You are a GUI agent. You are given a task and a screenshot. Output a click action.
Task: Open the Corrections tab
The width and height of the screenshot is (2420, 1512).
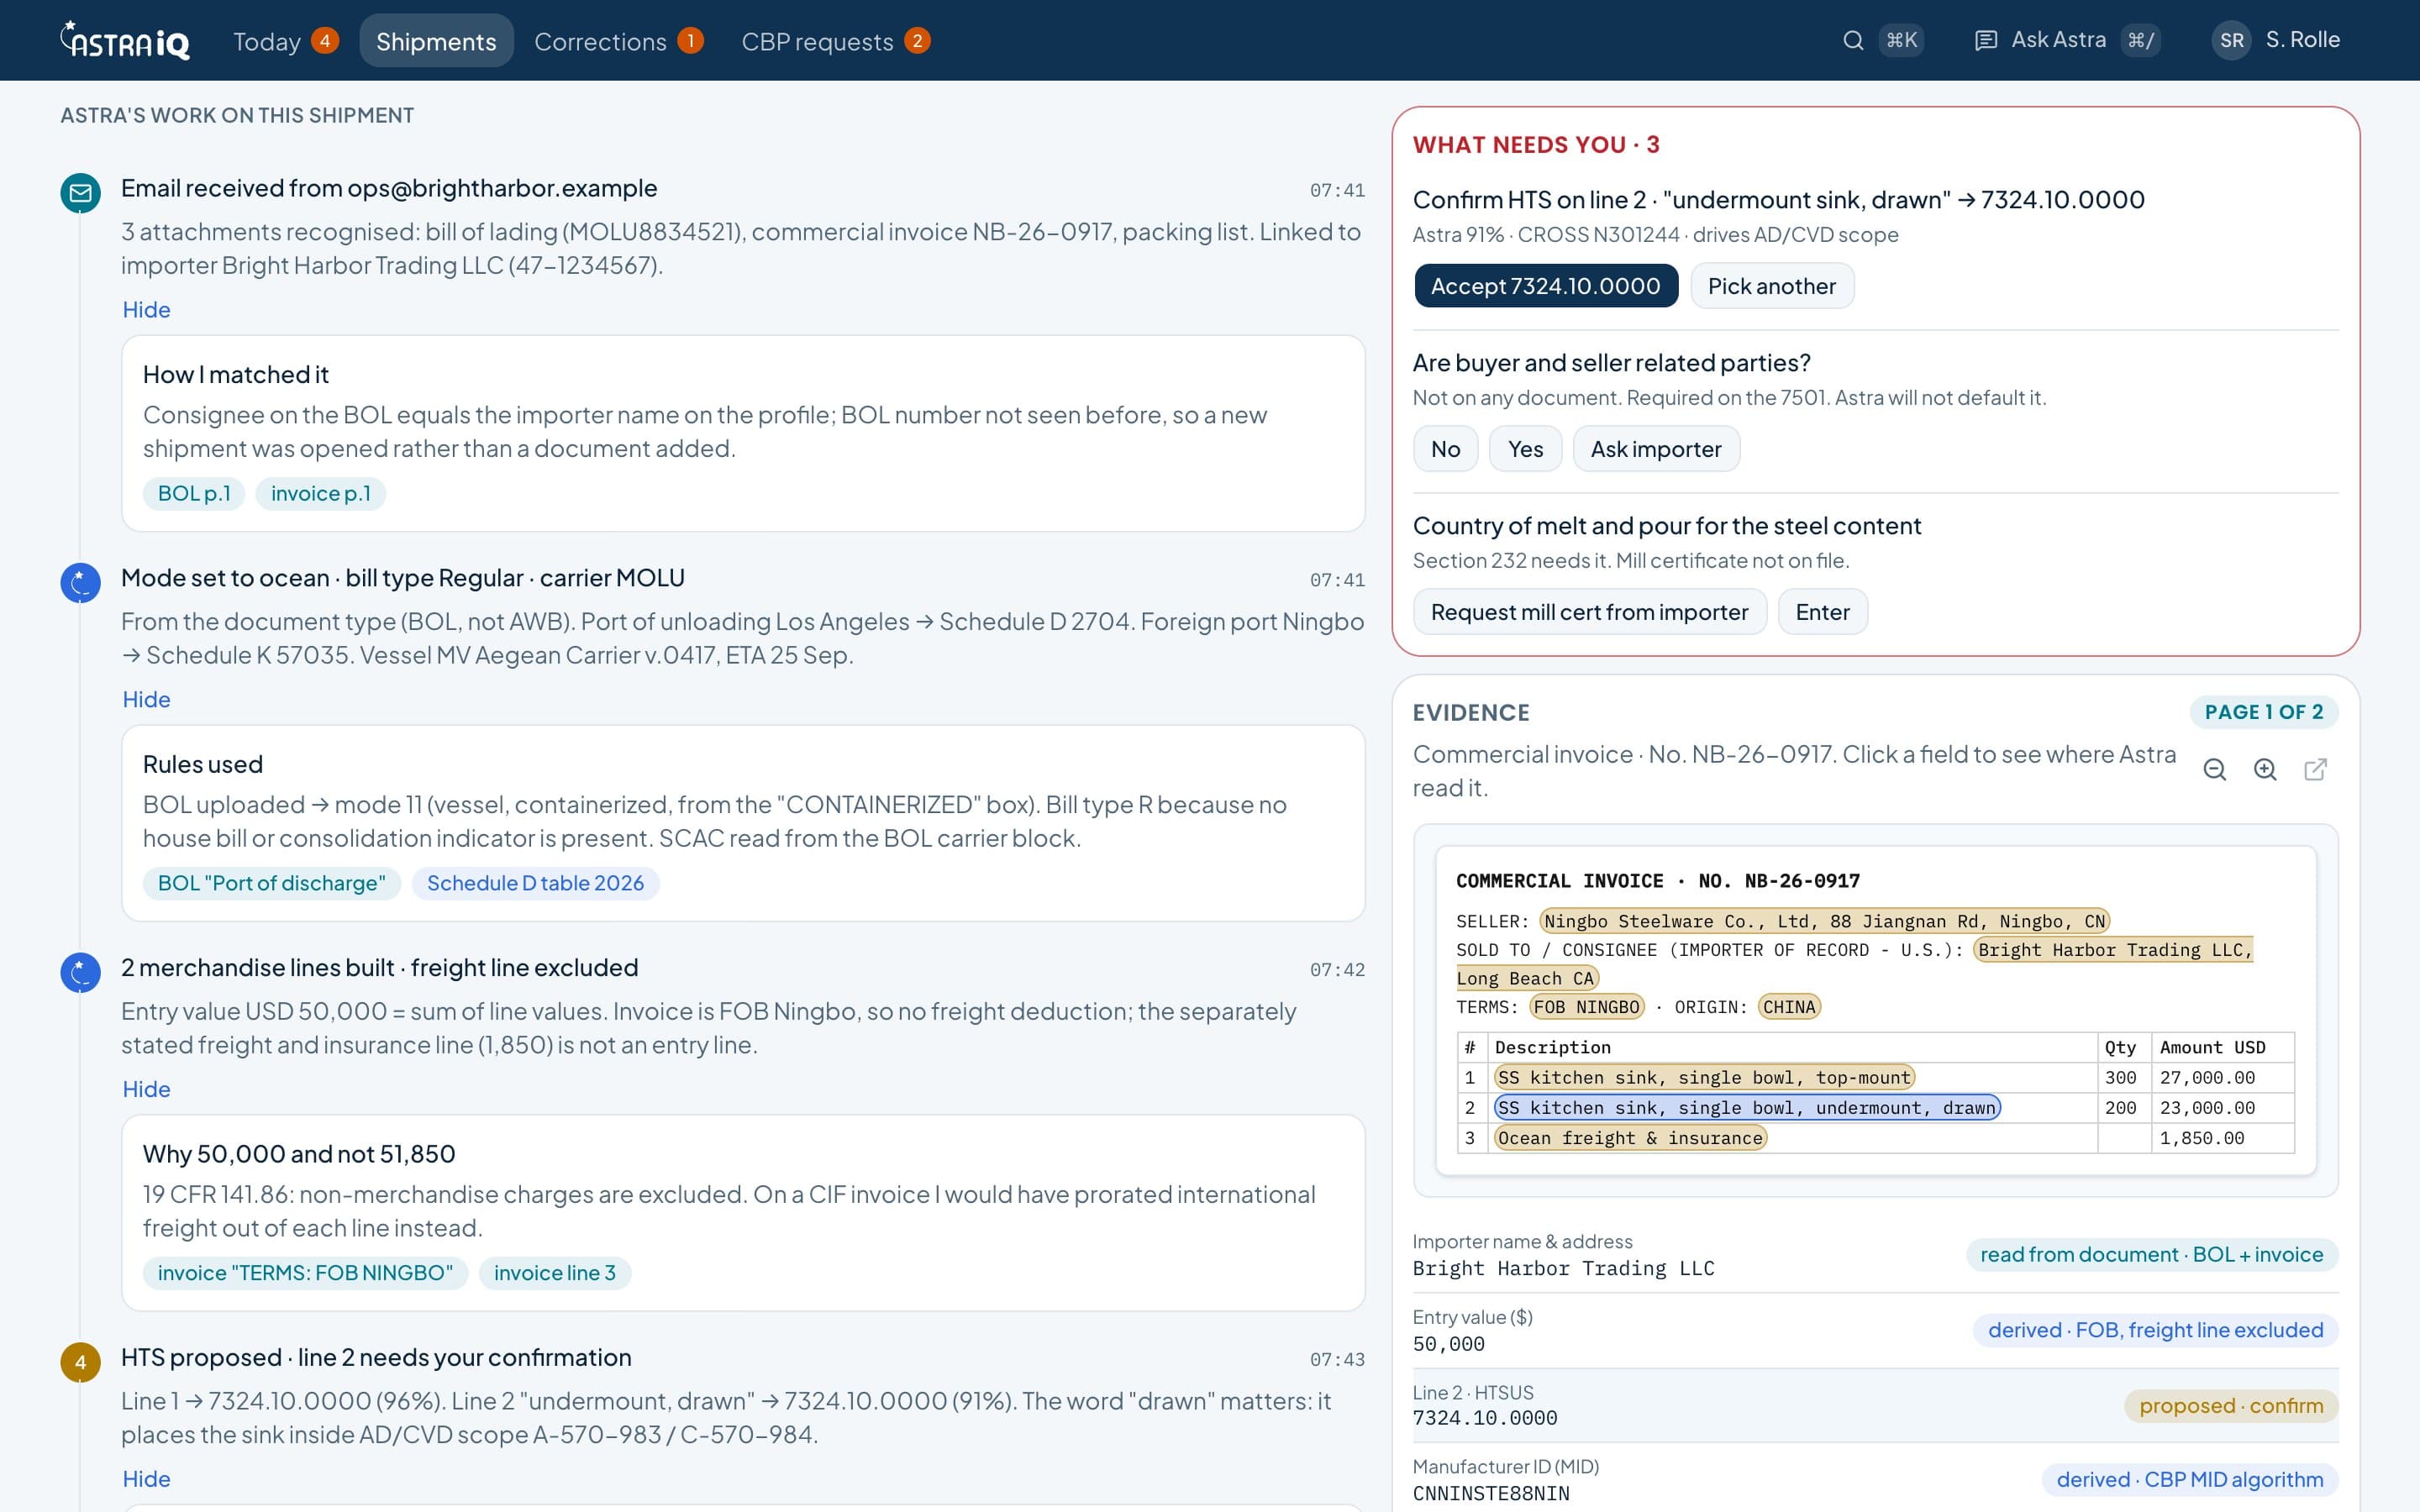619,41
